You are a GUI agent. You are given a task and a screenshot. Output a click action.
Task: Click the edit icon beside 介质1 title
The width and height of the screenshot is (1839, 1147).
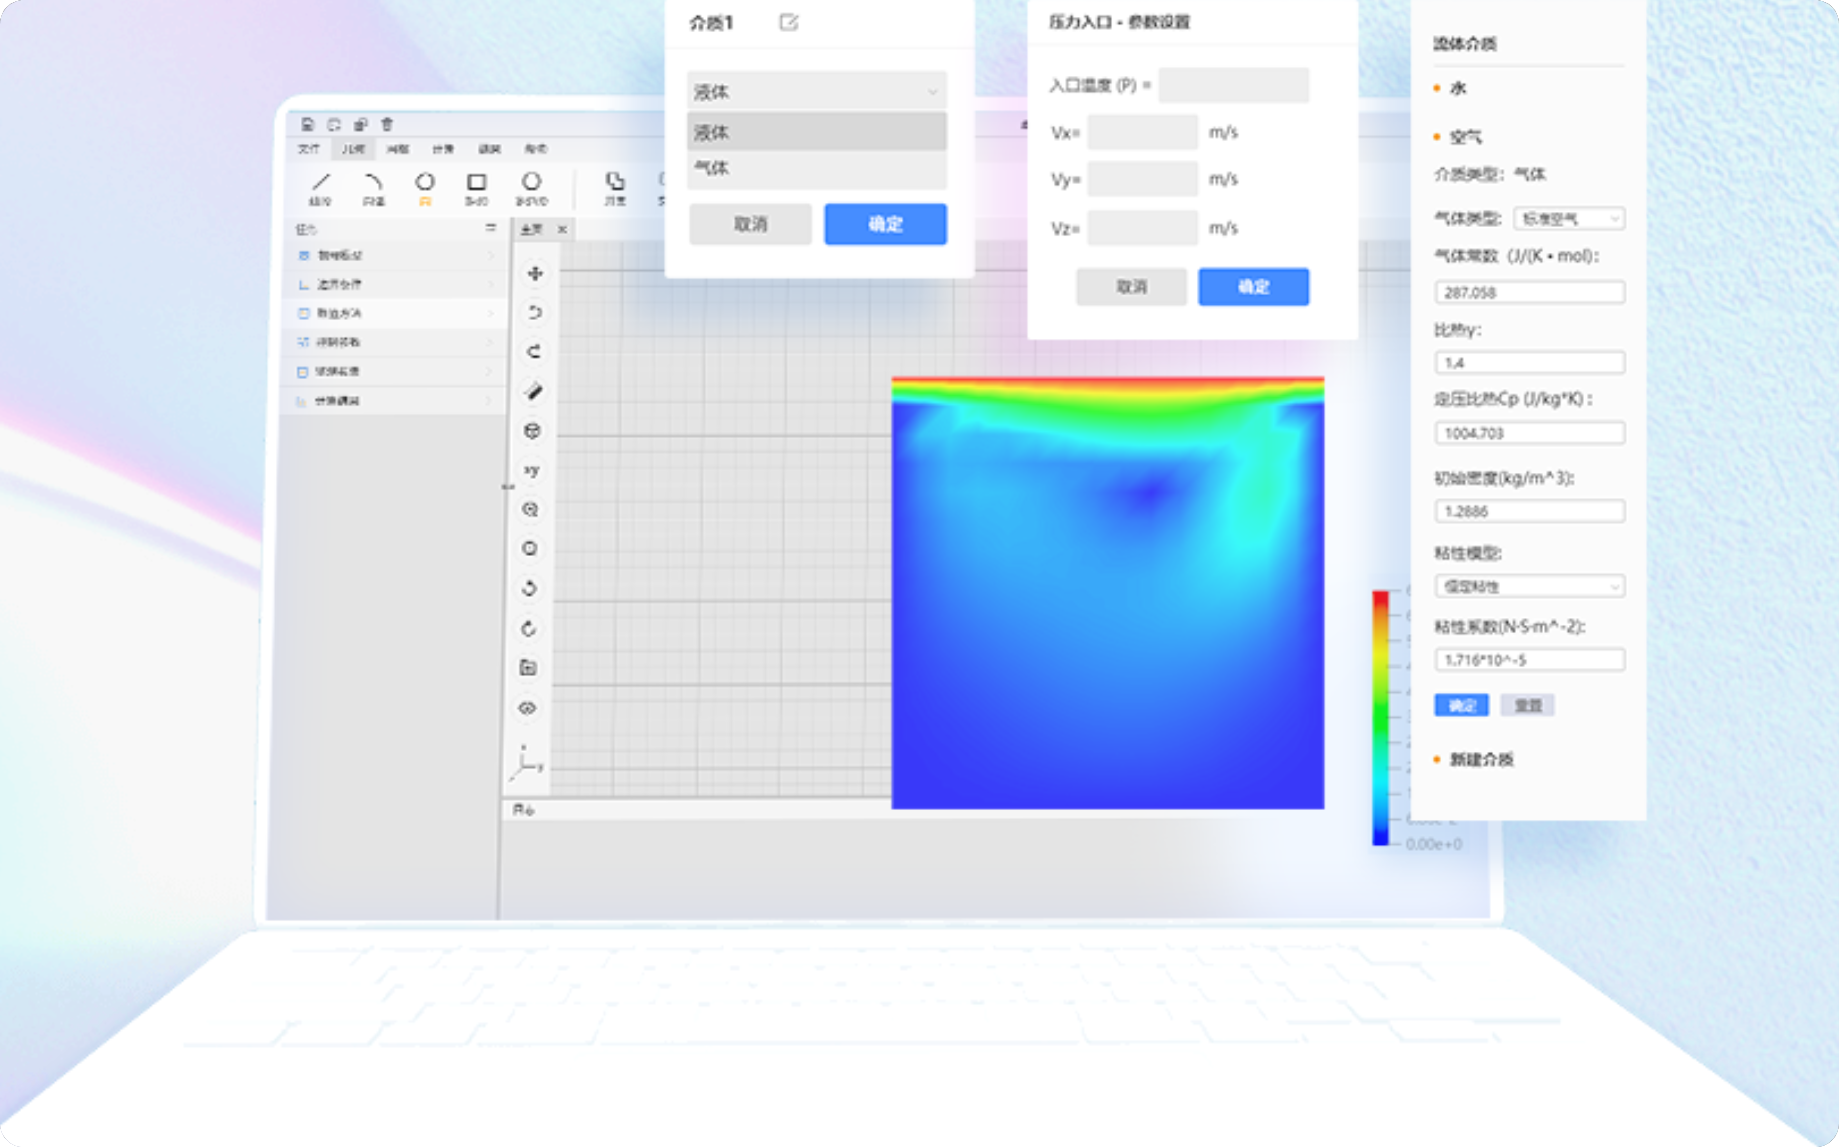(x=789, y=22)
